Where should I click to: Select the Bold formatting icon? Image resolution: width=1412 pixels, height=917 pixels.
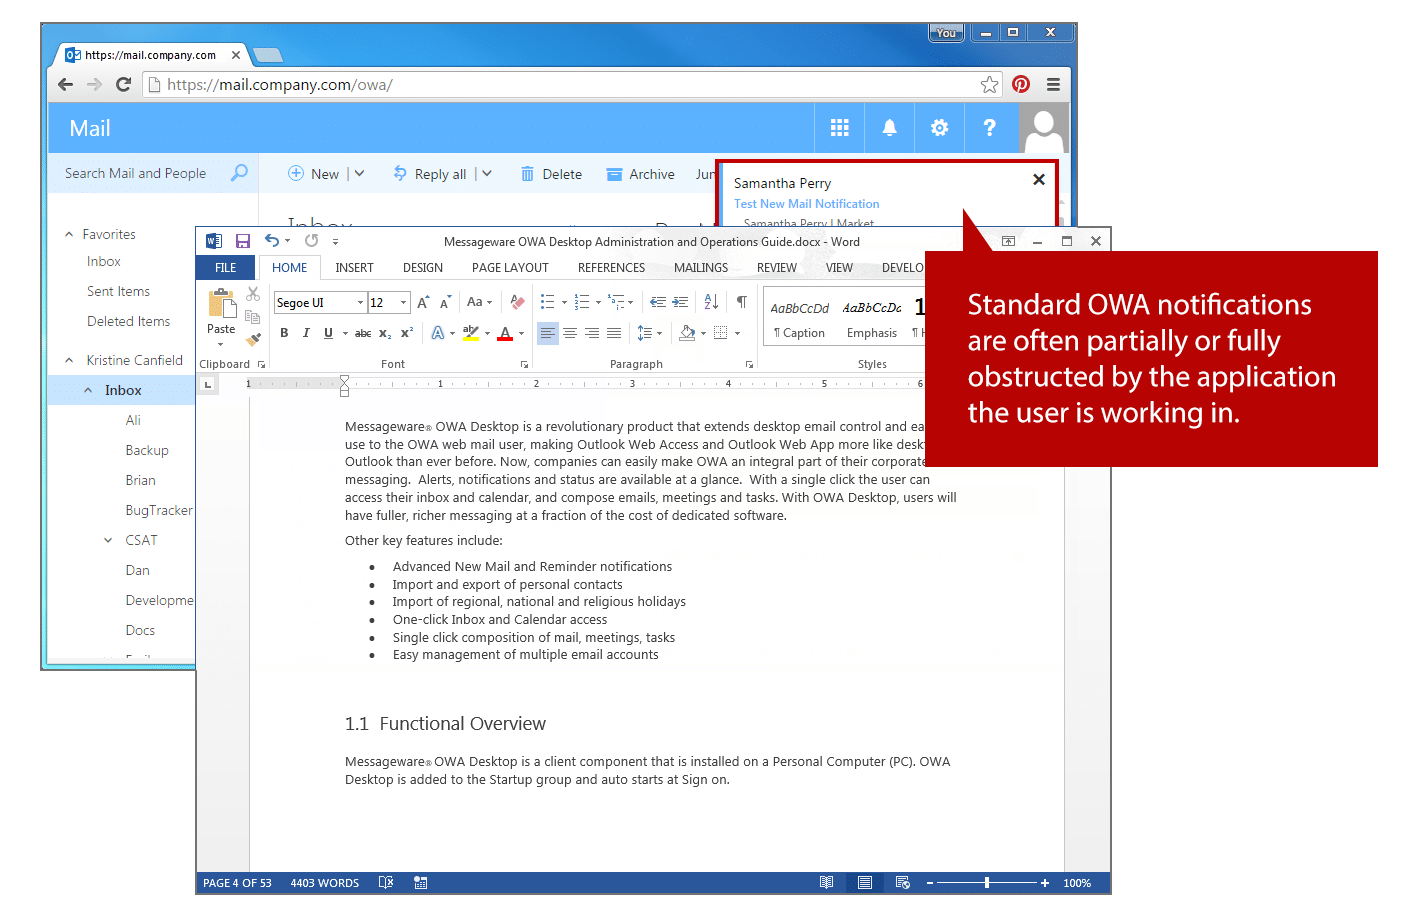[284, 332]
